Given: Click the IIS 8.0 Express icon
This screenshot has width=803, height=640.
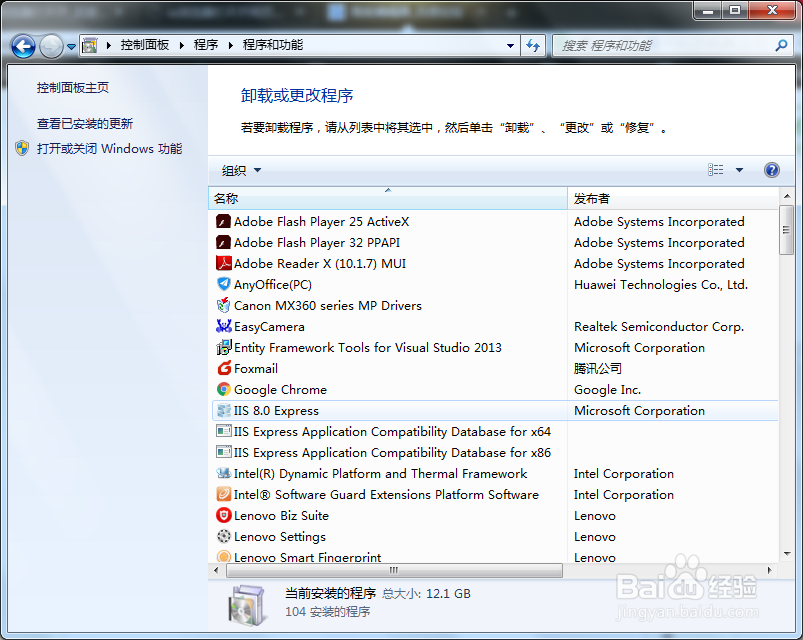Looking at the screenshot, I should click(x=223, y=411).
